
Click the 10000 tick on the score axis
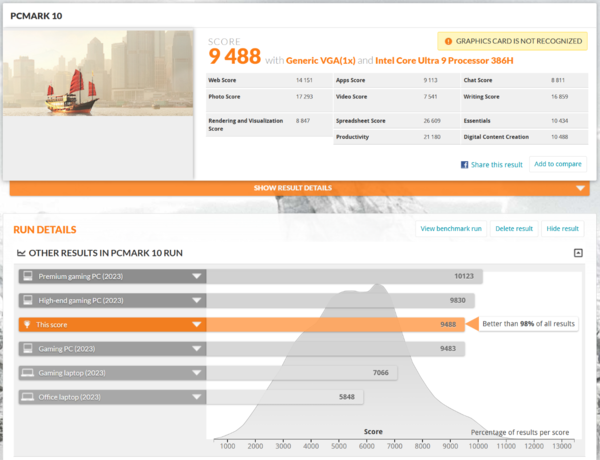pyautogui.click(x=478, y=446)
